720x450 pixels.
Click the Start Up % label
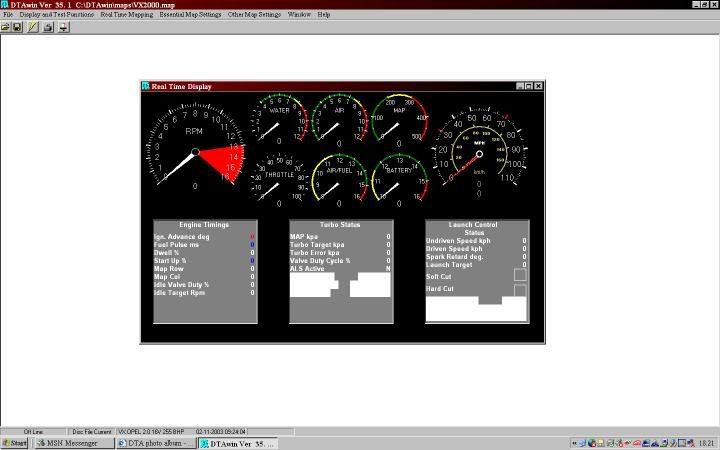170,261
